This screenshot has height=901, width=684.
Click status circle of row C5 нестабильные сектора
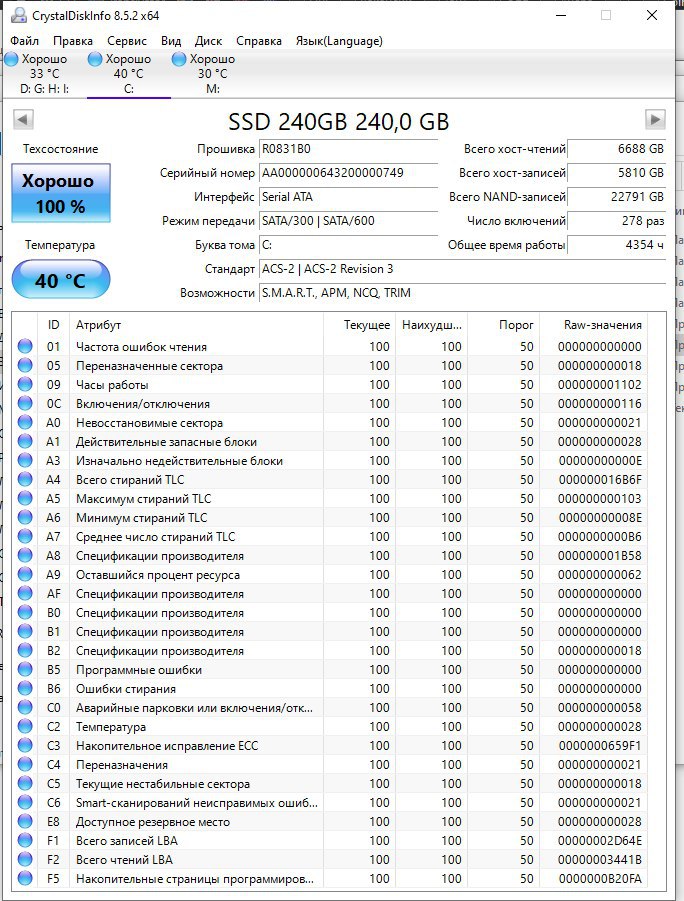[25, 783]
